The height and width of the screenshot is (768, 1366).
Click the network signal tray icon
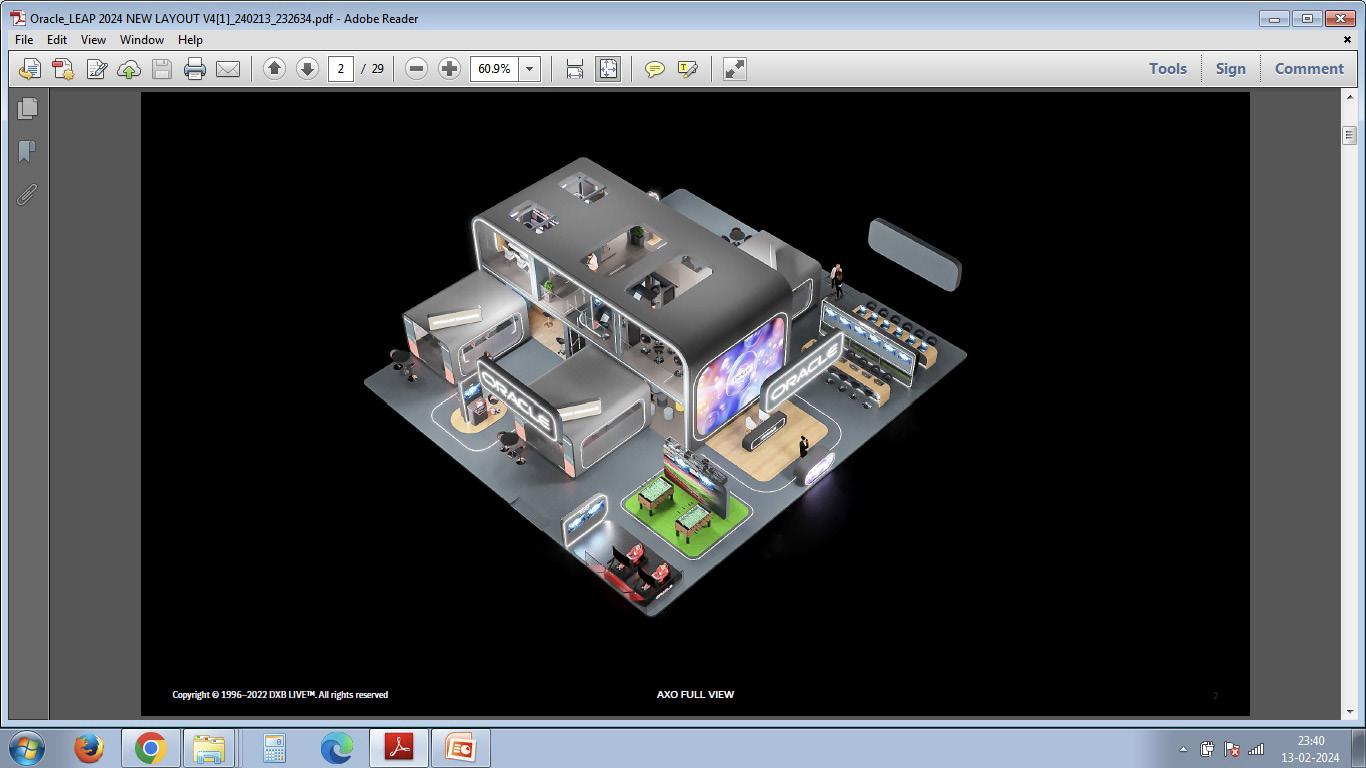click(1257, 749)
